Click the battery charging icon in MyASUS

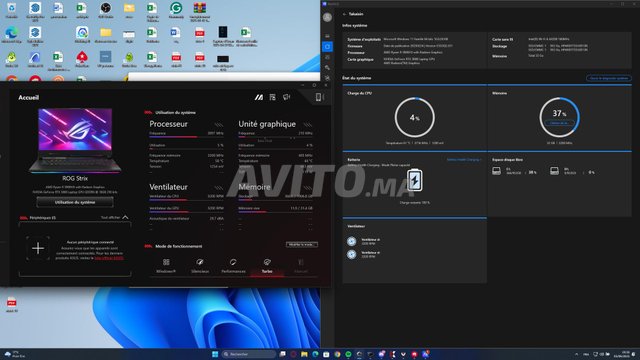(x=415, y=180)
